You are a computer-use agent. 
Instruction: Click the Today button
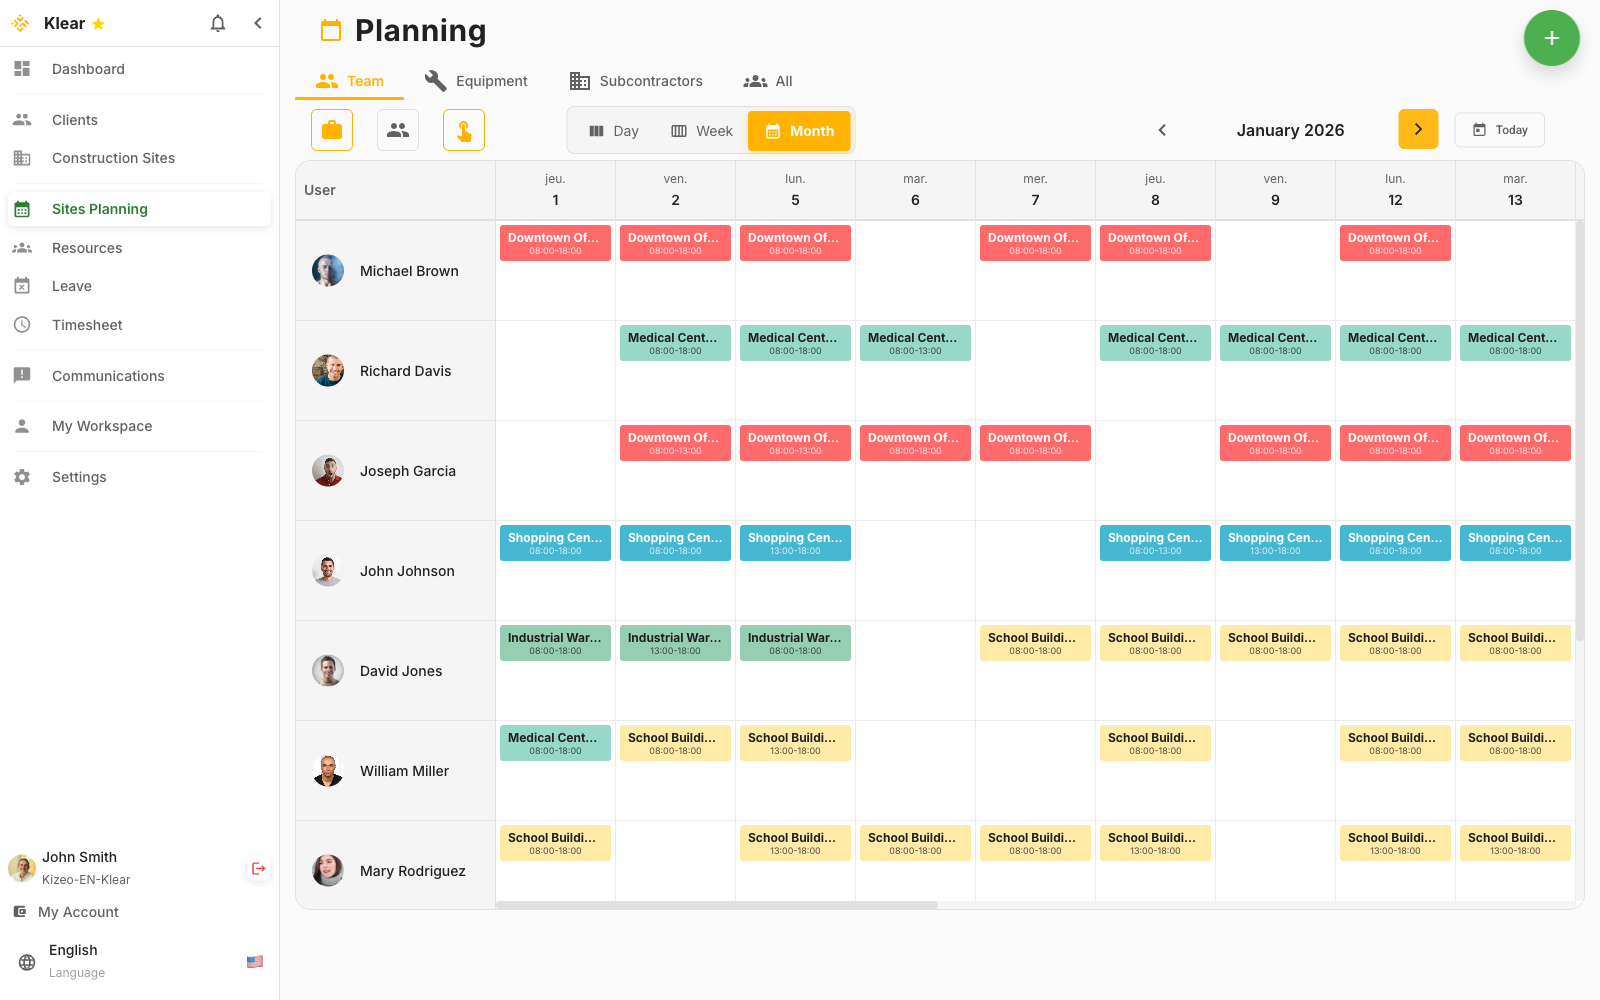[1499, 130]
